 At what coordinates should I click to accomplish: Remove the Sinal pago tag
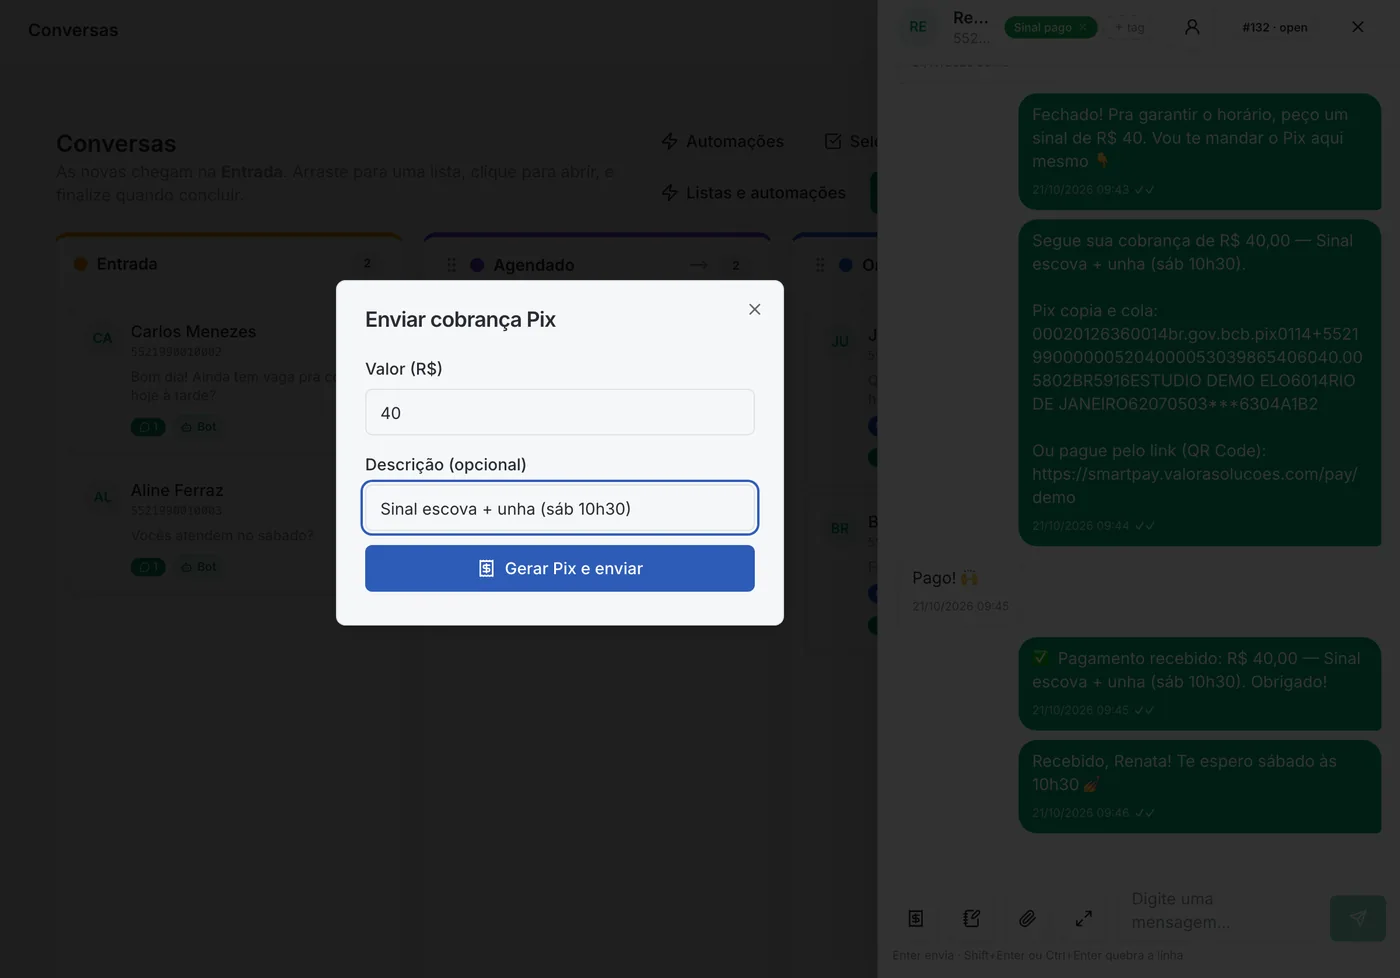pyautogui.click(x=1083, y=27)
